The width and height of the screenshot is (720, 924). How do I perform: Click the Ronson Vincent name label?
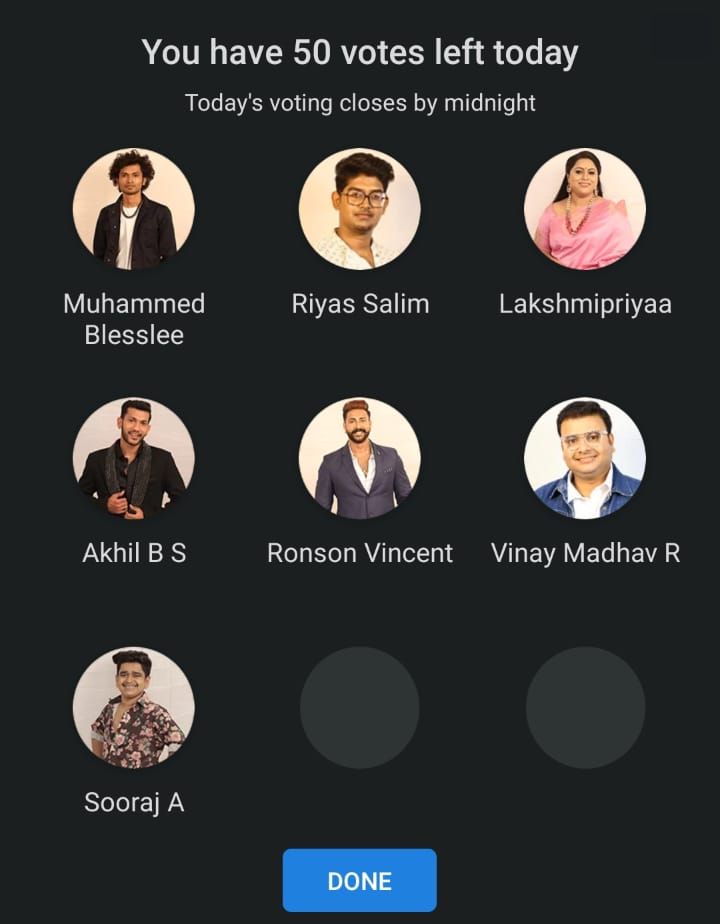pos(360,553)
